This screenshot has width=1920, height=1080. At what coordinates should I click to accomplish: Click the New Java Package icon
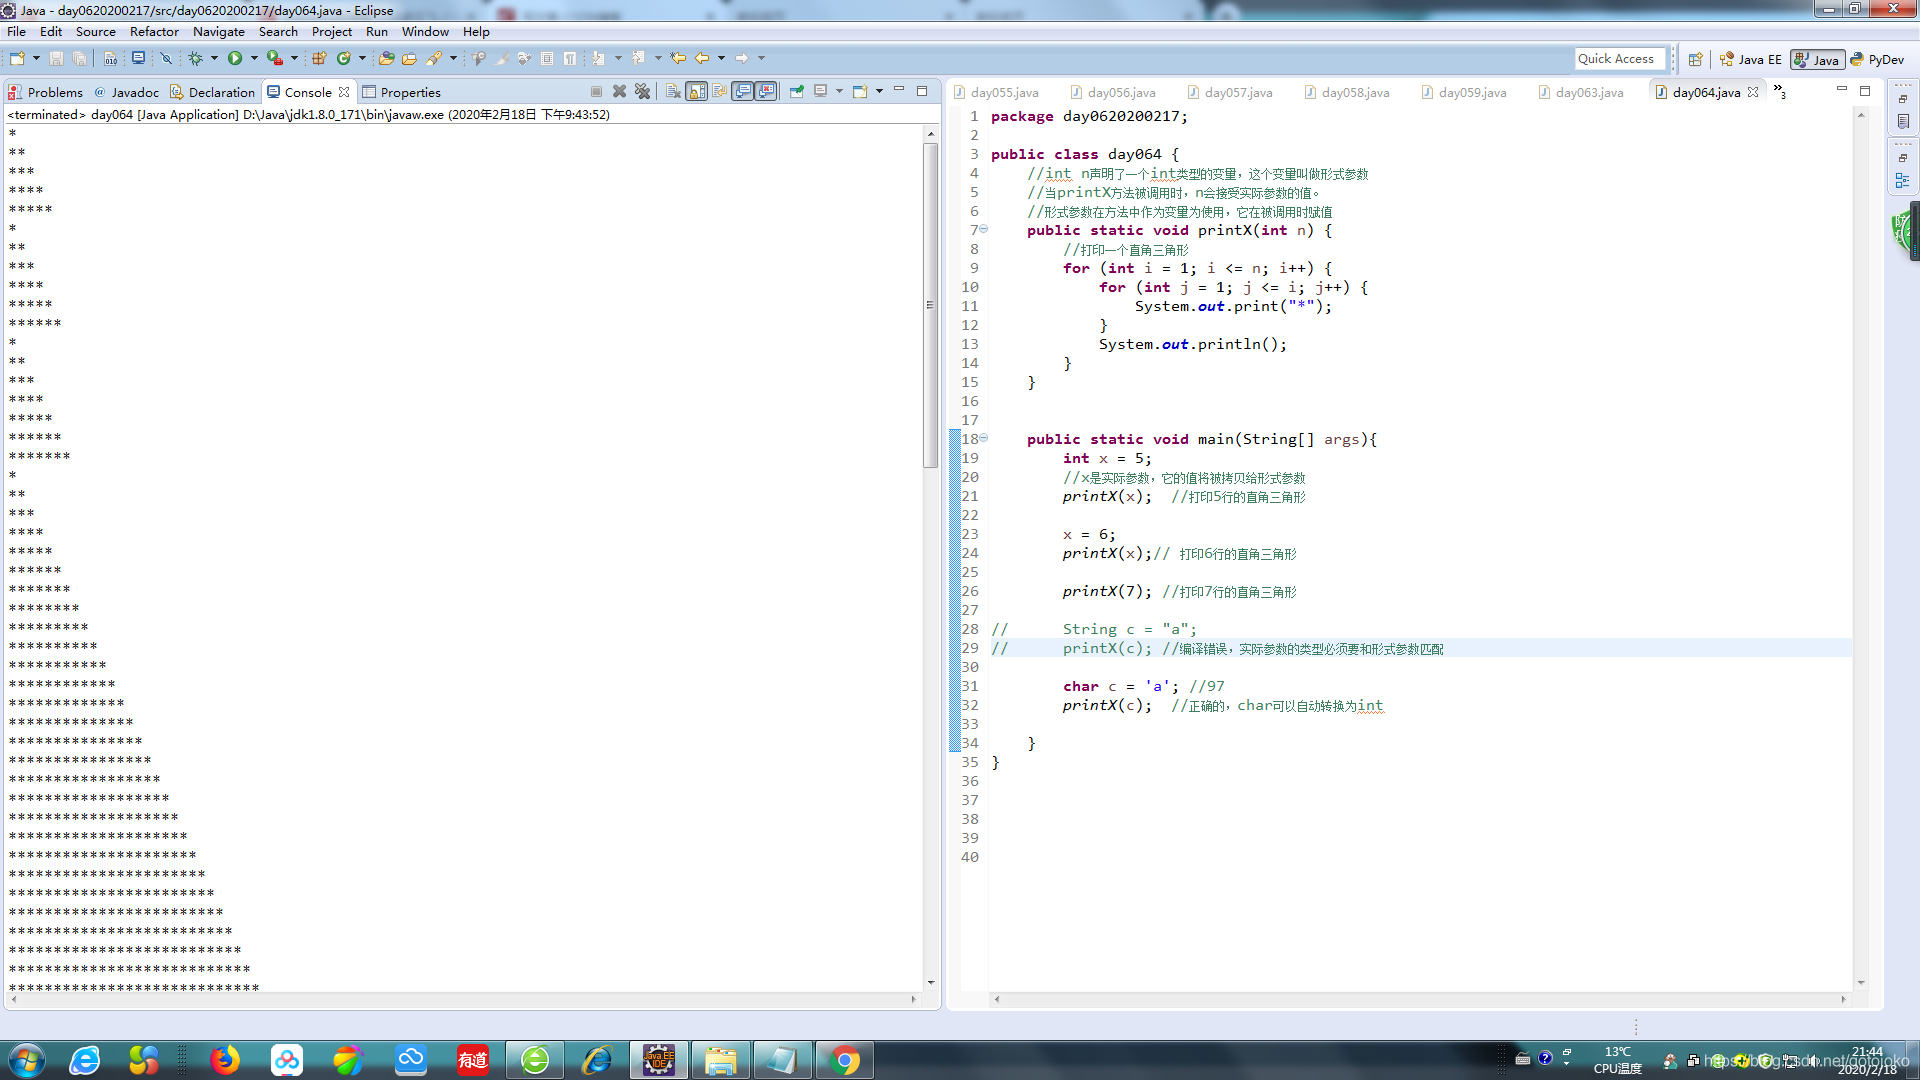click(319, 59)
